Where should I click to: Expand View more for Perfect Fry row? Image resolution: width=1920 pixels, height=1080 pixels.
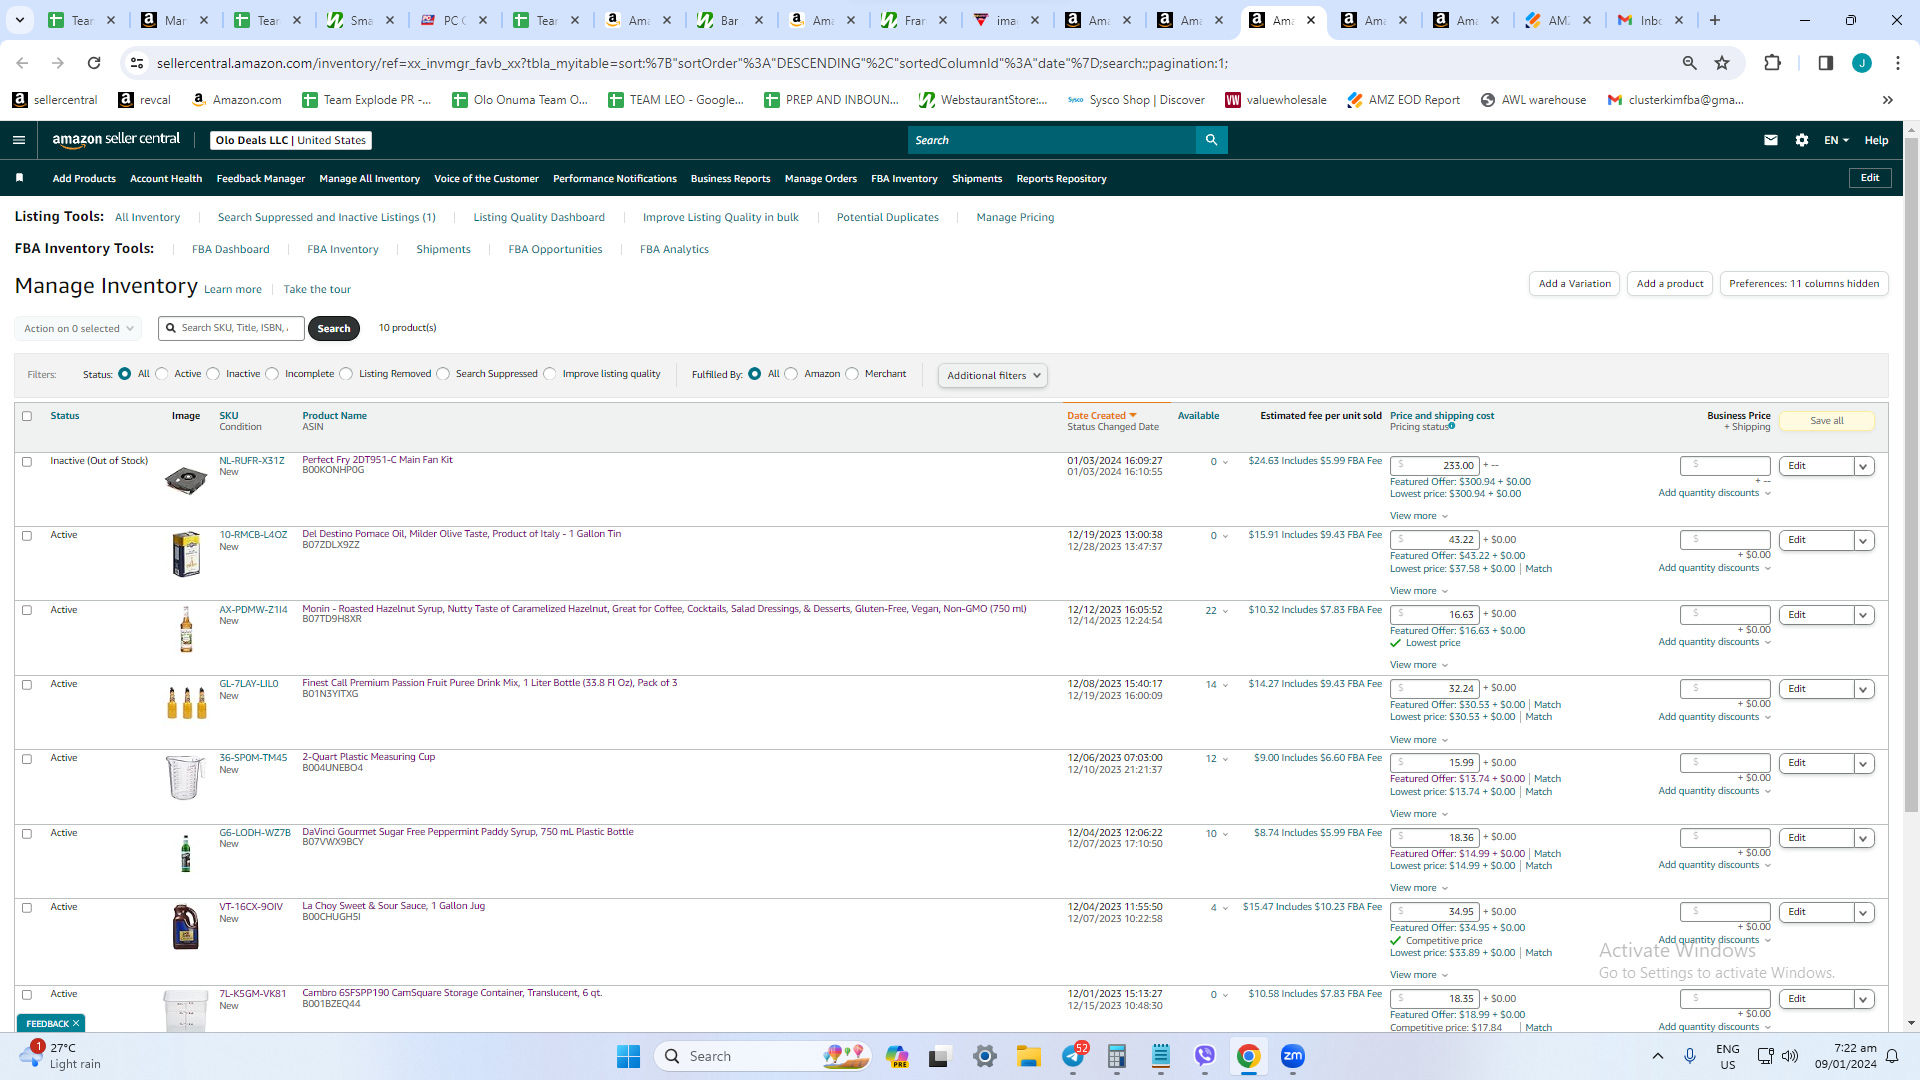coord(1419,516)
